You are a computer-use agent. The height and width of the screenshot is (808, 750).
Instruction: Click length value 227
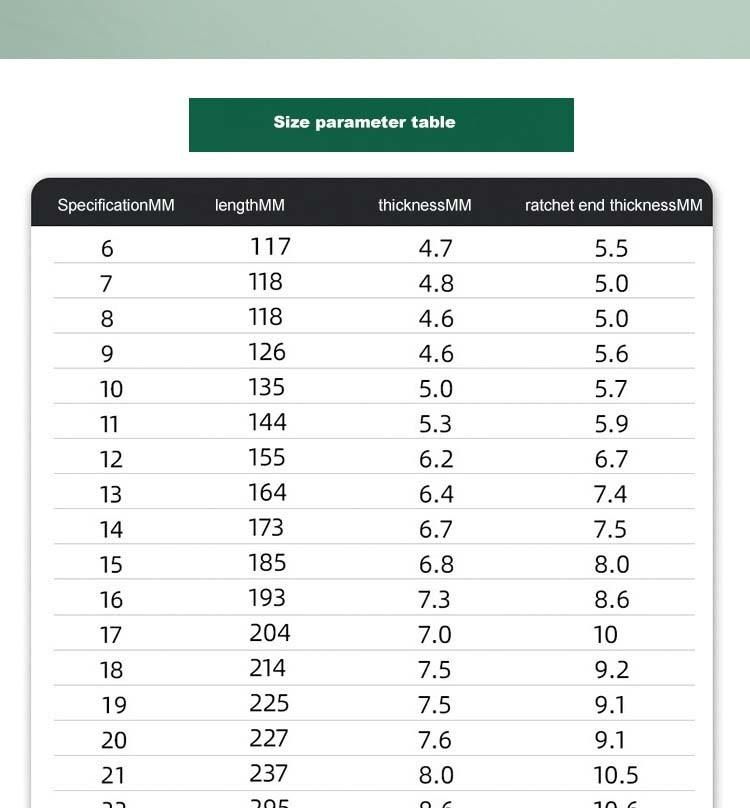[269, 738]
